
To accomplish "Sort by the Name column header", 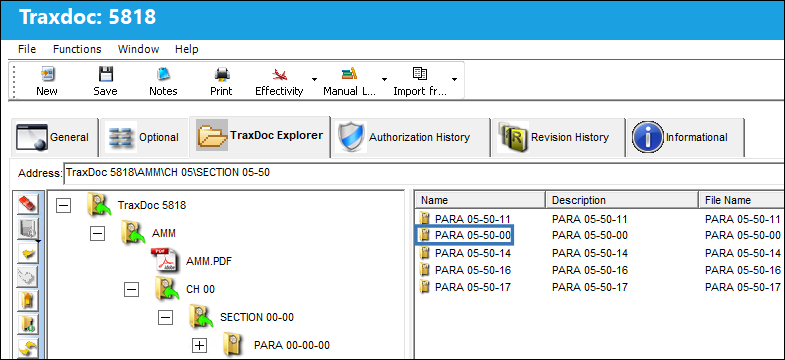I will 480,200.
